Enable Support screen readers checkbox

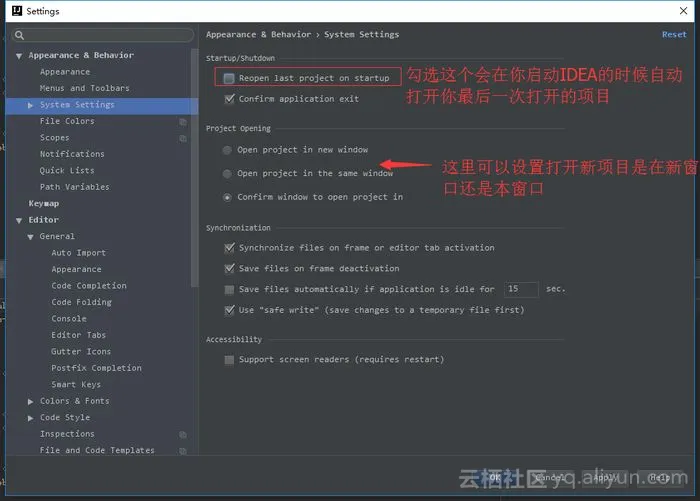(x=229, y=360)
